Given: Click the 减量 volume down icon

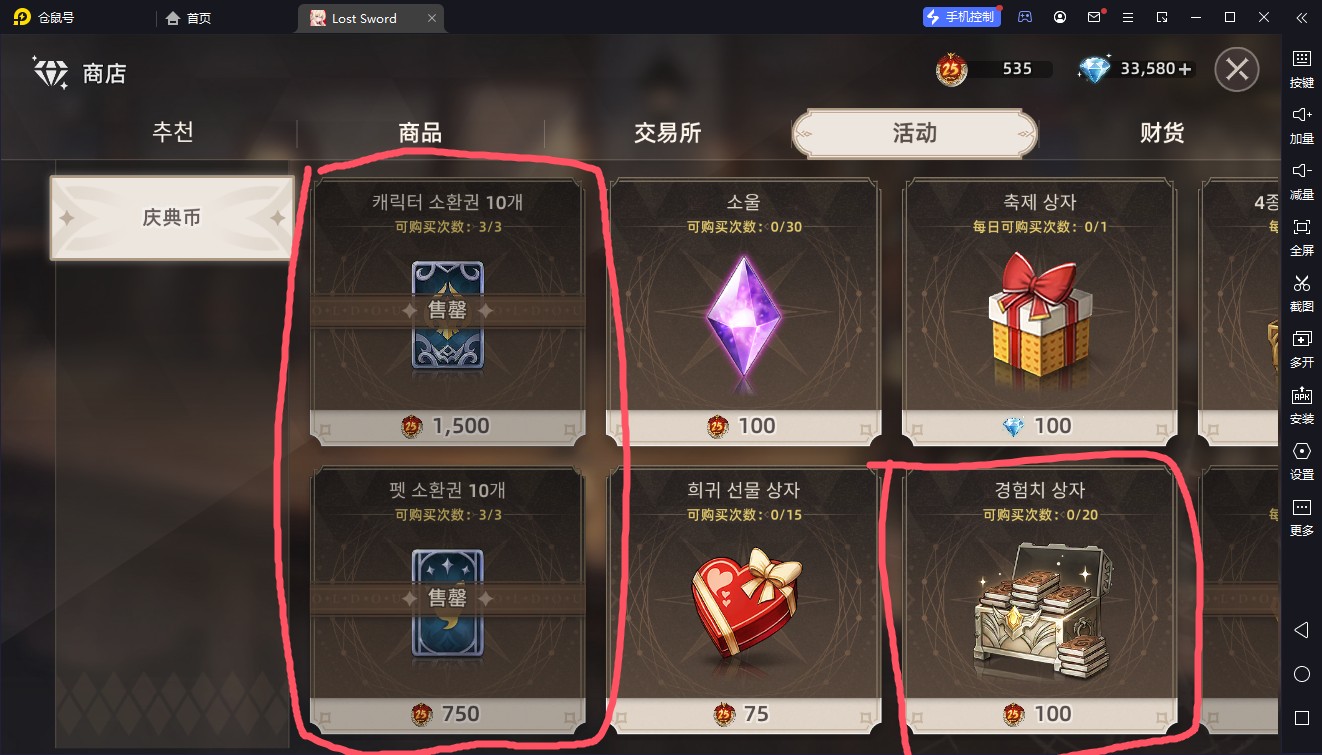Looking at the screenshot, I should click(1301, 181).
